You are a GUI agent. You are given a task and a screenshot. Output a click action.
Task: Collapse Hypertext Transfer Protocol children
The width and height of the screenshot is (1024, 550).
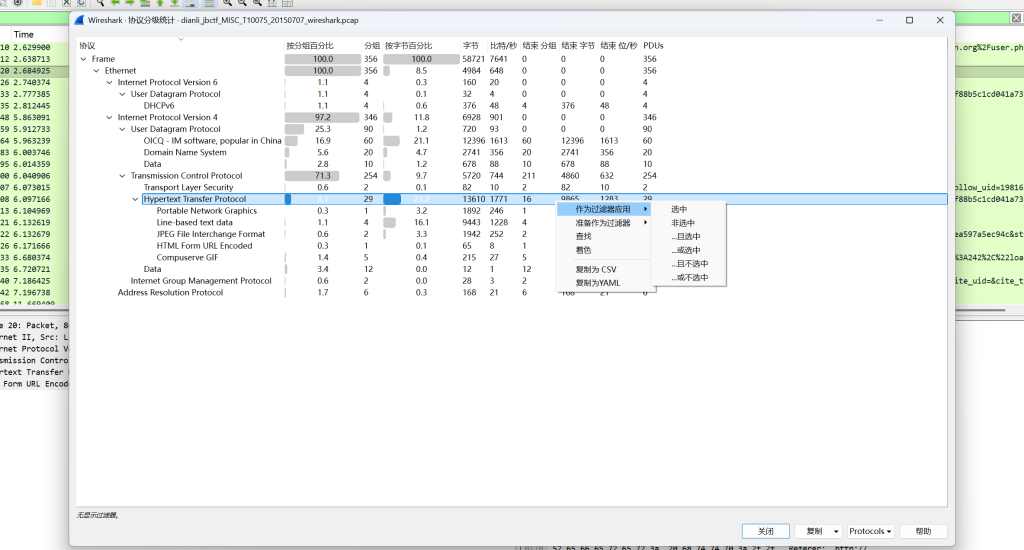[135, 199]
